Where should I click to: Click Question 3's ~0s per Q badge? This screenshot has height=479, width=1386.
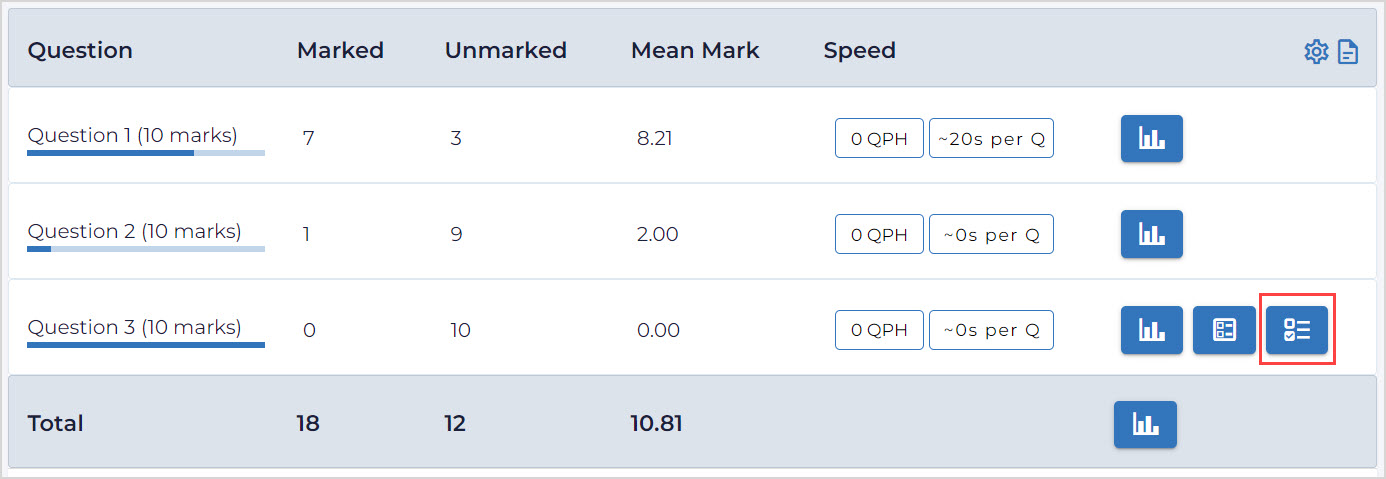coord(991,331)
